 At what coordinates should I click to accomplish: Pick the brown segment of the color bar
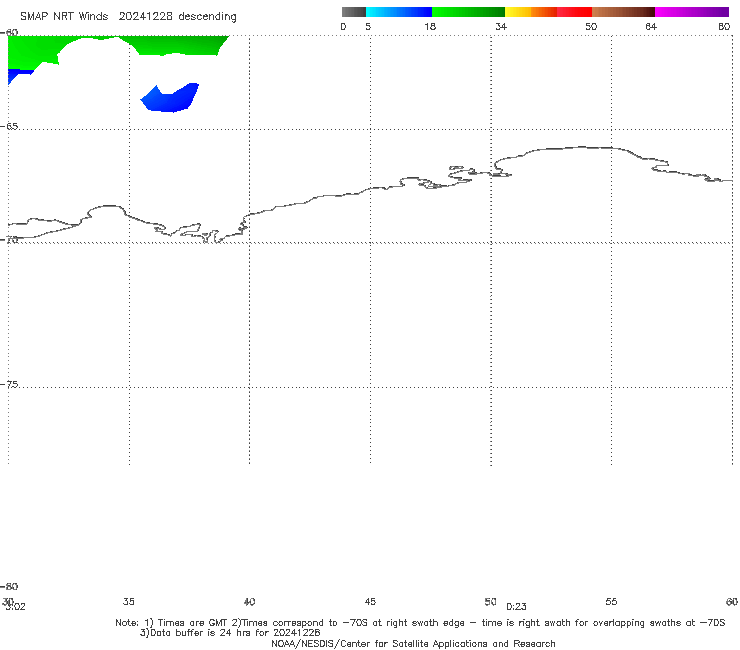click(x=623, y=12)
